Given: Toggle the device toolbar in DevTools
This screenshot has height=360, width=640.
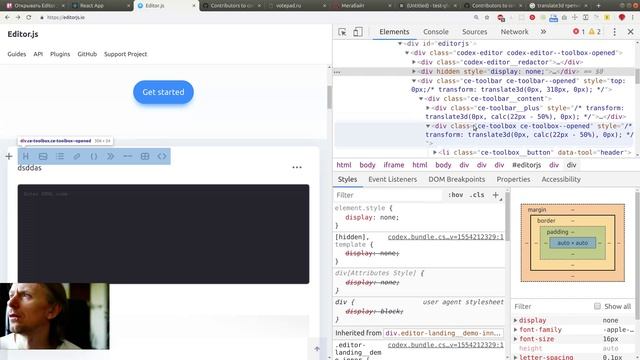Looking at the screenshot, I should 358,32.
